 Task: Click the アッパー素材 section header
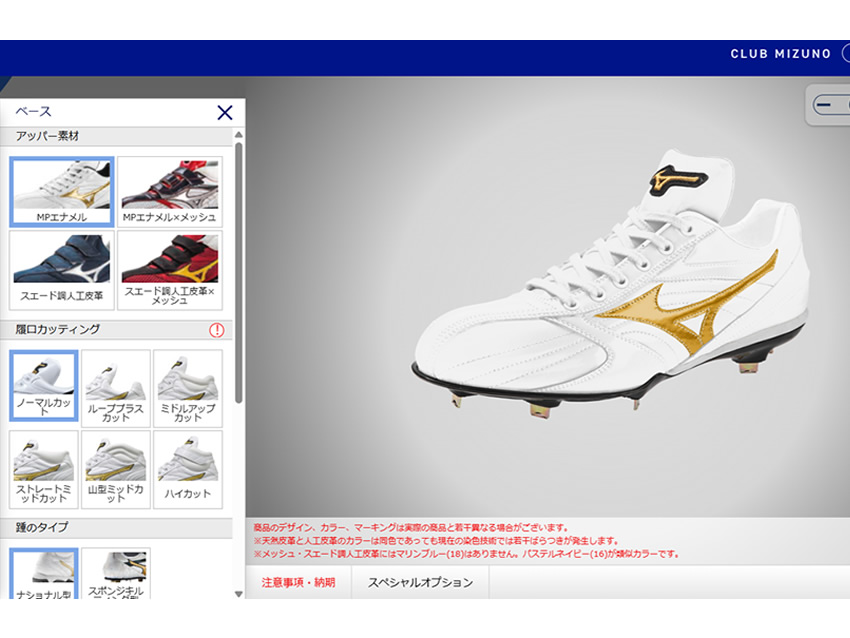[116, 137]
